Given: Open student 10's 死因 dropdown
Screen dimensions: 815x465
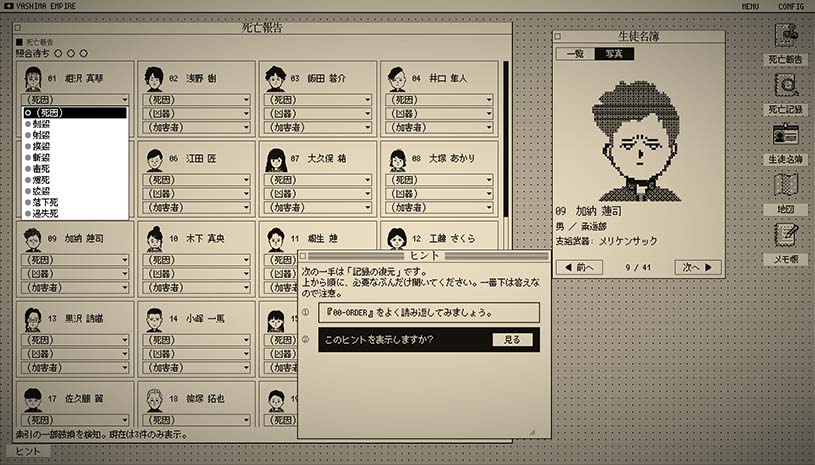Looking at the screenshot, I should click(196, 260).
